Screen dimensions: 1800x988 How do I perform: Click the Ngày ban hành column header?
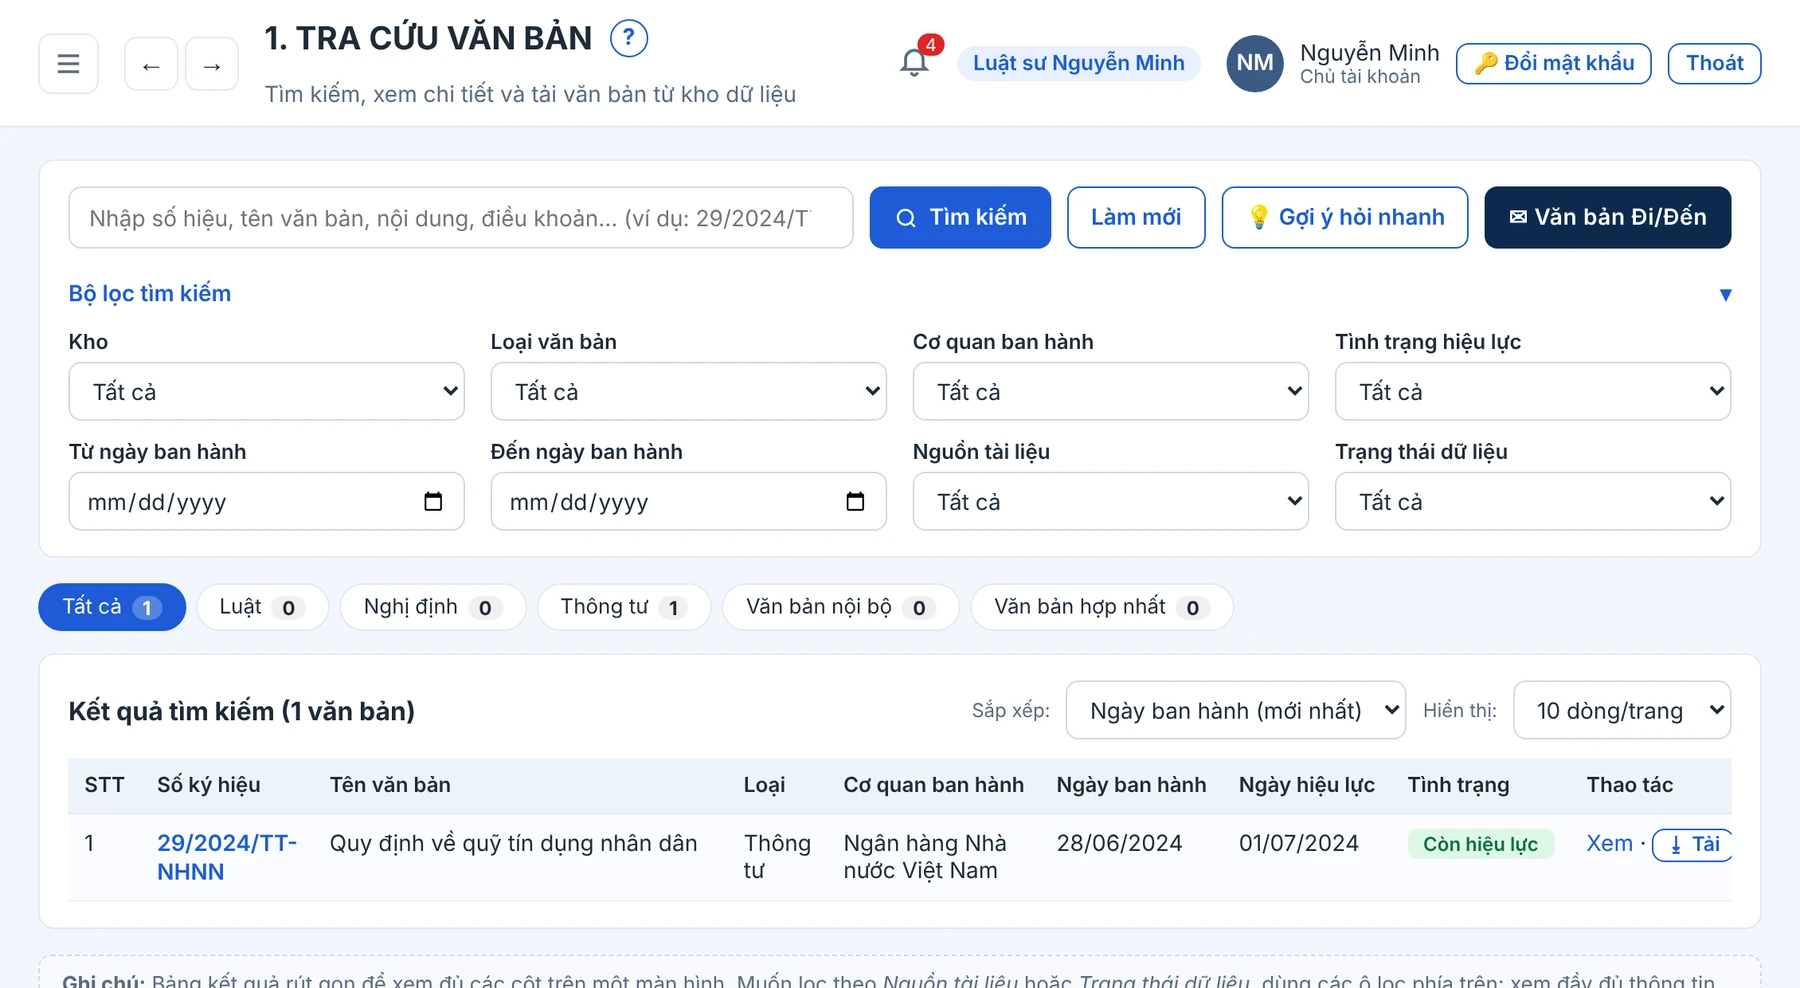pos(1131,785)
